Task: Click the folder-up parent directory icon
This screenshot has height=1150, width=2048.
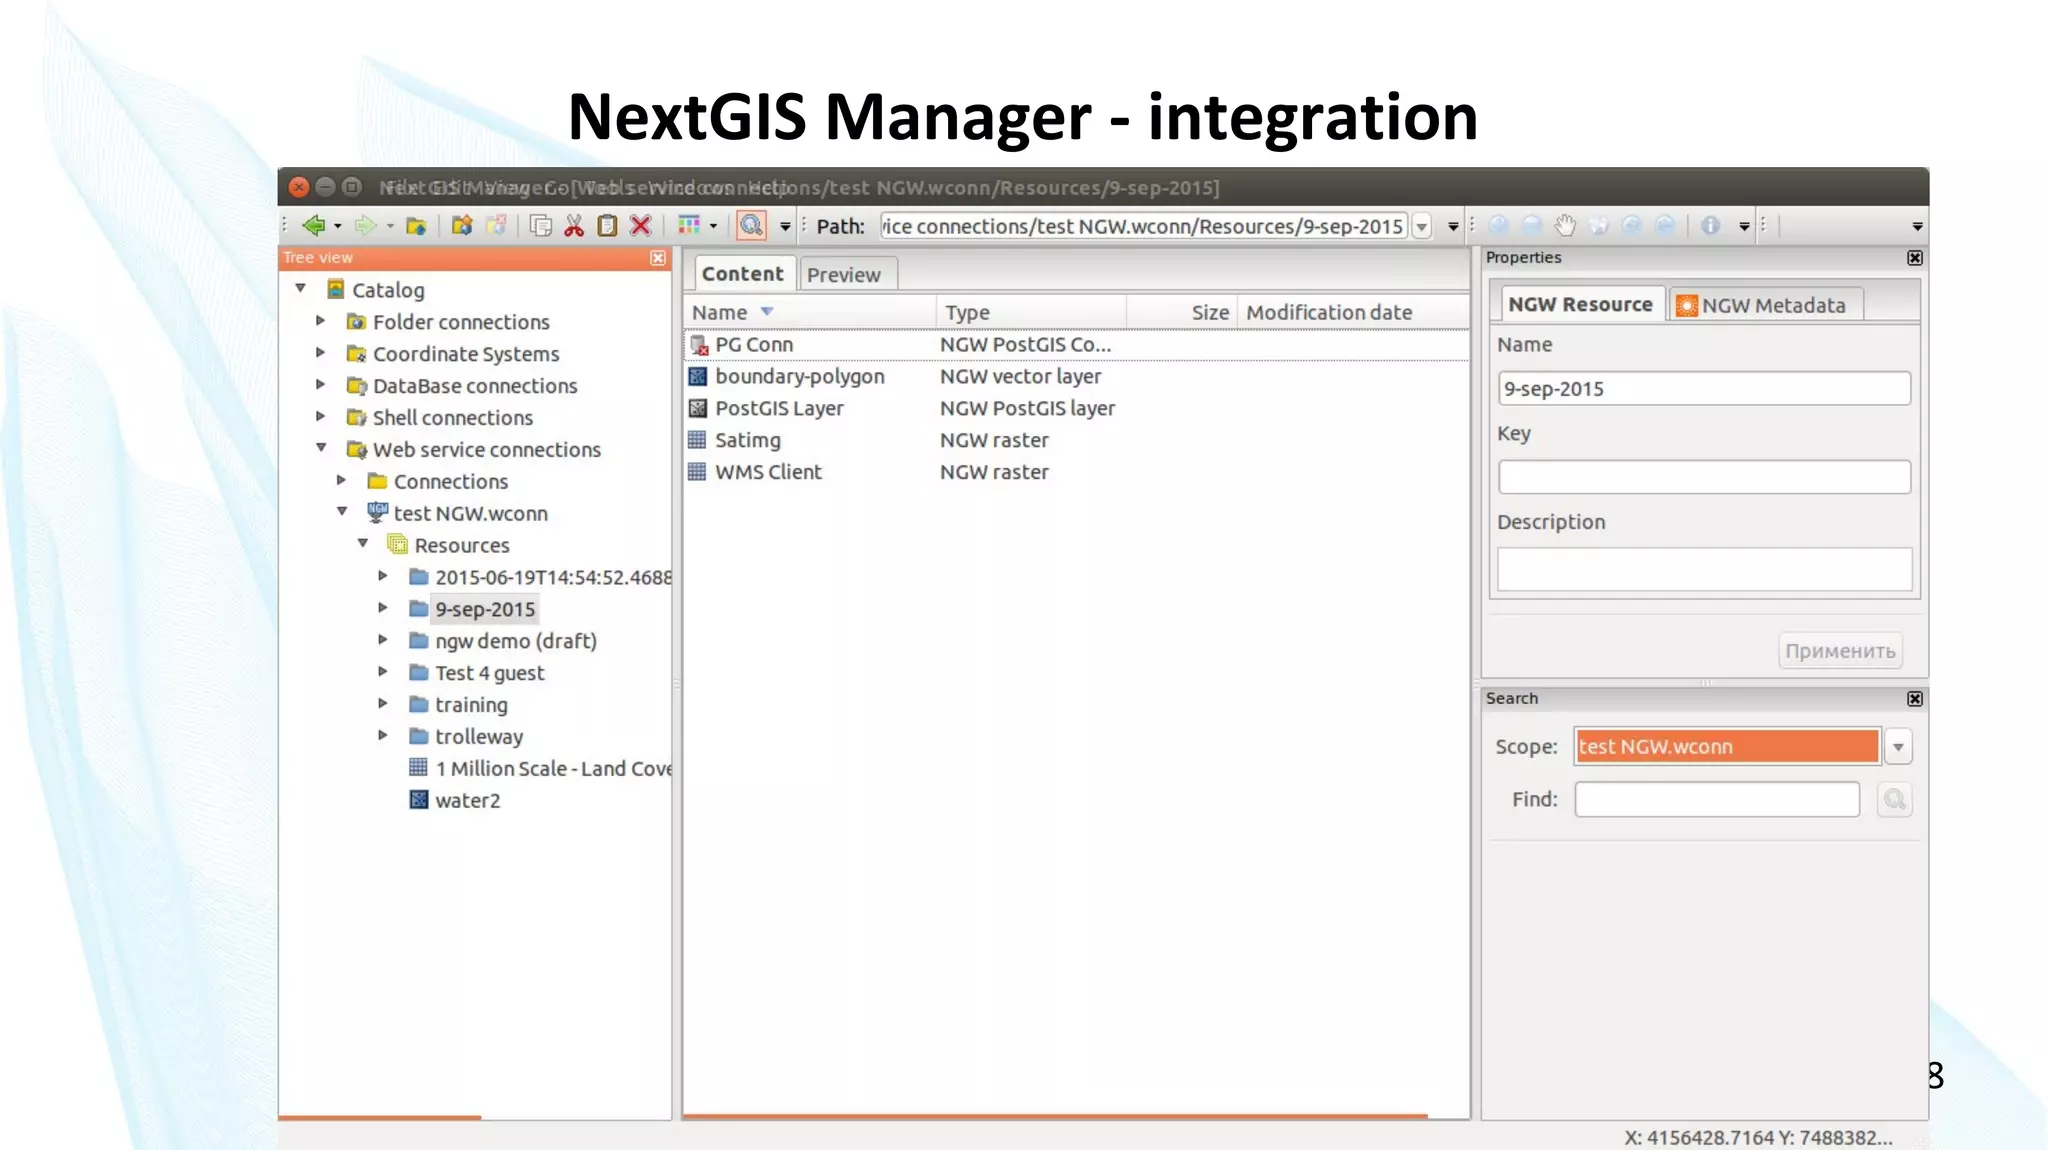Action: pos(416,226)
